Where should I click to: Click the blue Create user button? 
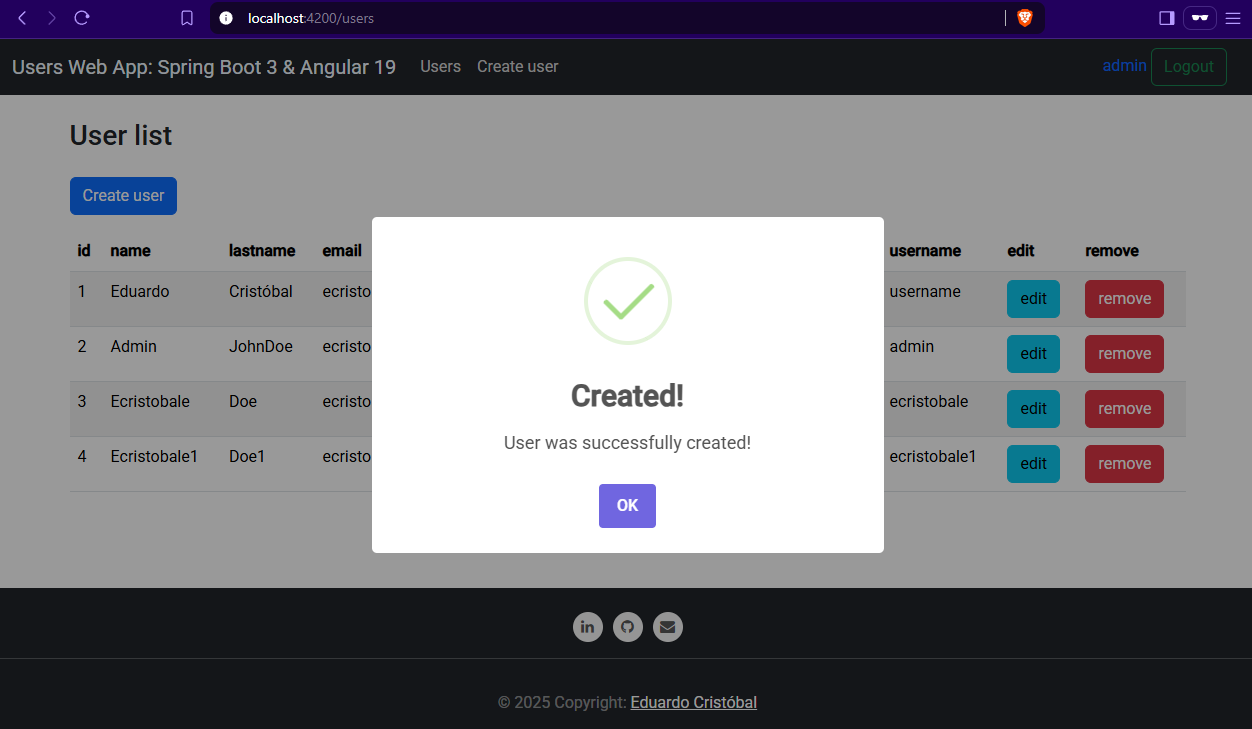pos(123,196)
